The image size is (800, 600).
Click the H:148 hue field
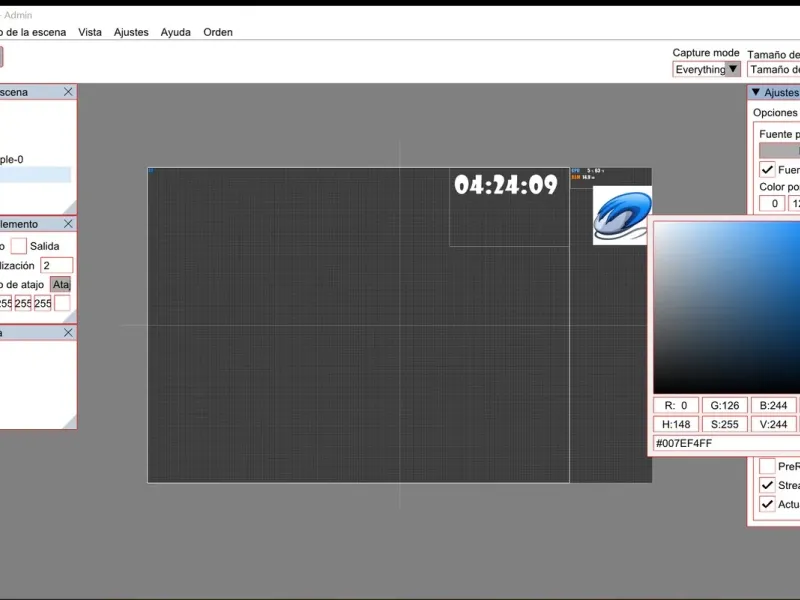click(x=676, y=424)
